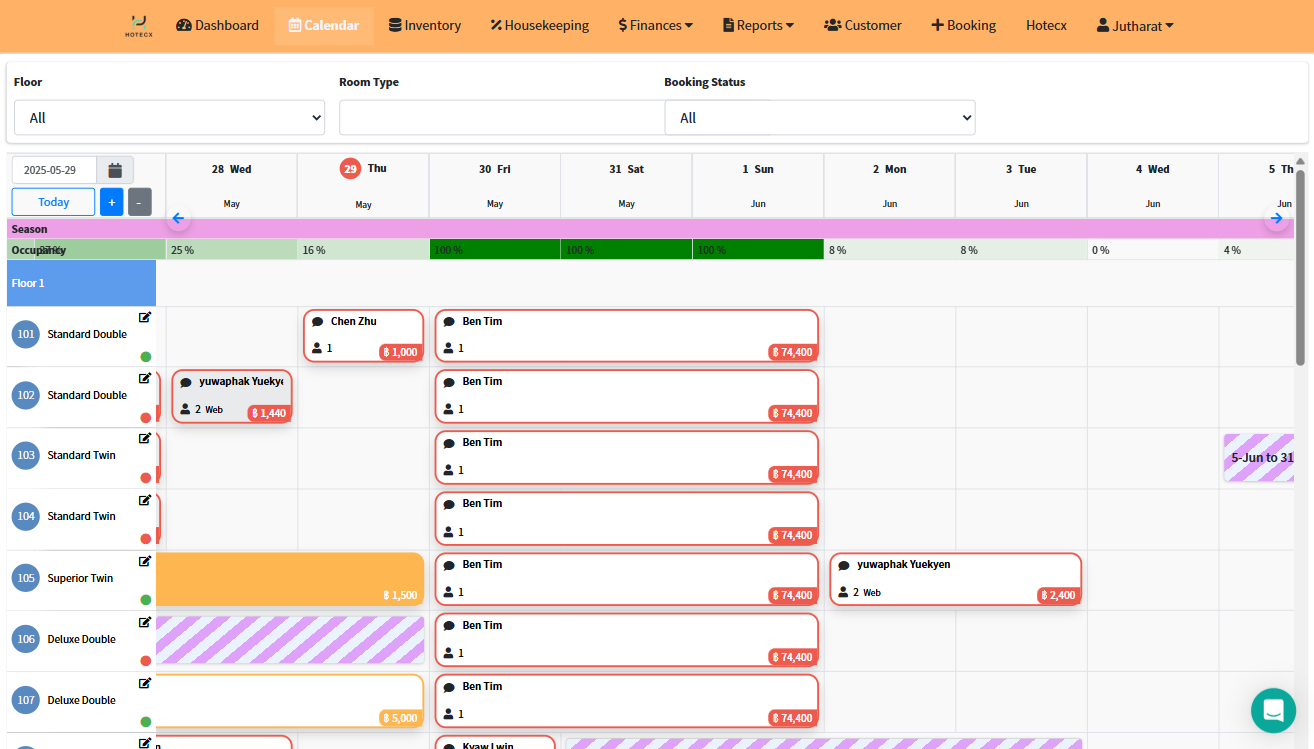Open the Booking Status dropdown
This screenshot has width=1314, height=749.
tap(819, 118)
